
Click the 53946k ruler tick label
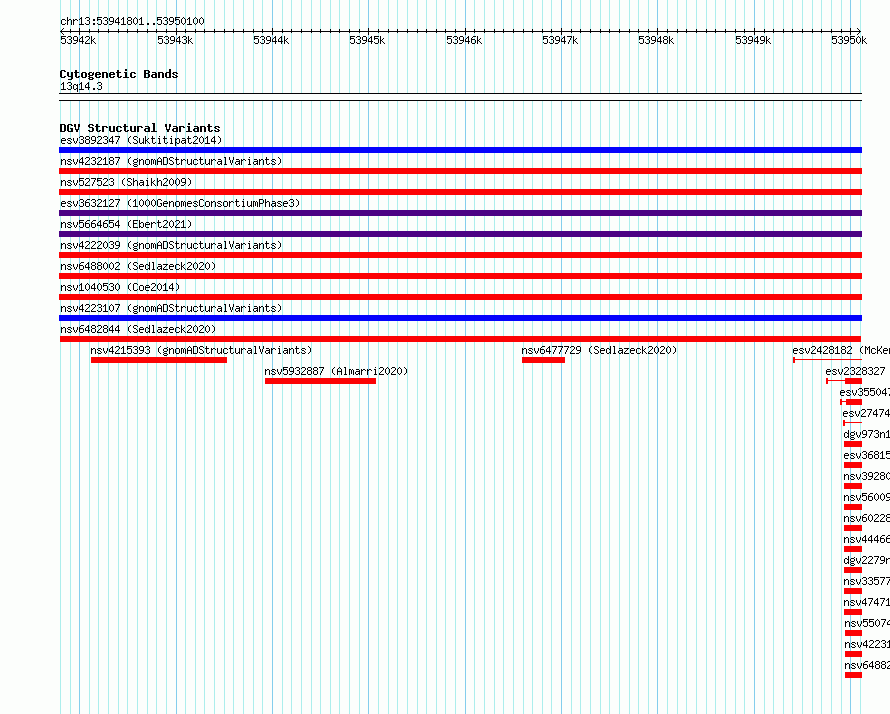[464, 40]
